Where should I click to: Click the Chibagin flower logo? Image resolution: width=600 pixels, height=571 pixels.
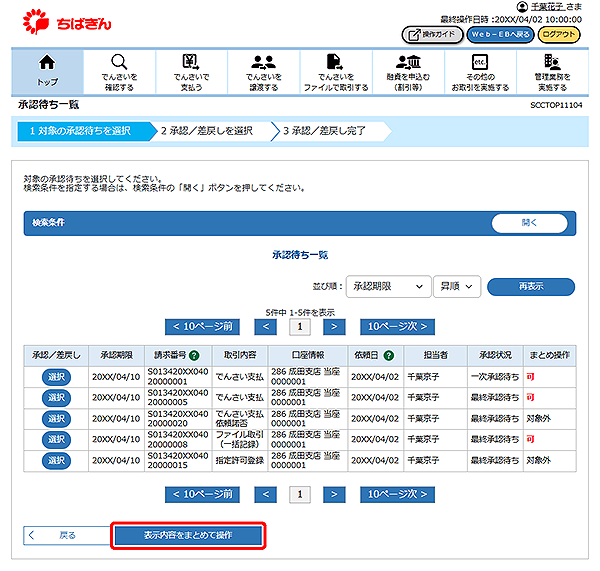pyautogui.click(x=36, y=22)
